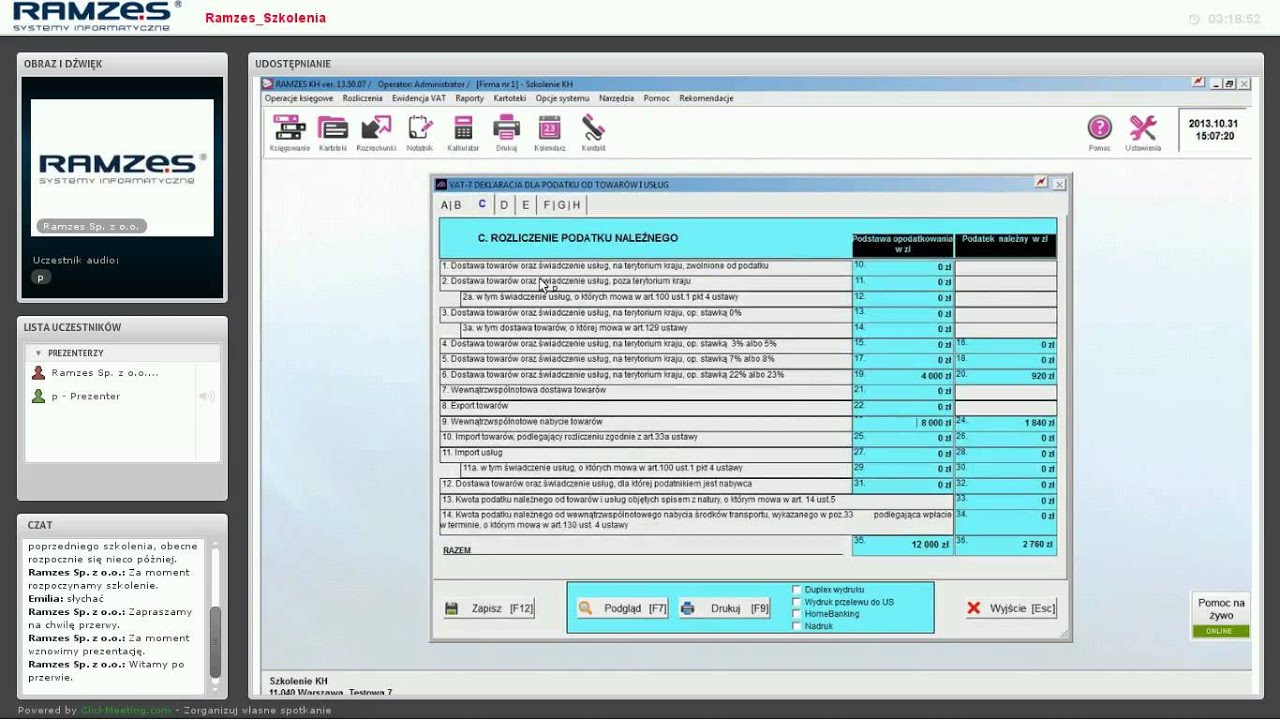Check Wydruk przelewu do US
Image resolution: width=1280 pixels, height=720 pixels.
point(796,602)
